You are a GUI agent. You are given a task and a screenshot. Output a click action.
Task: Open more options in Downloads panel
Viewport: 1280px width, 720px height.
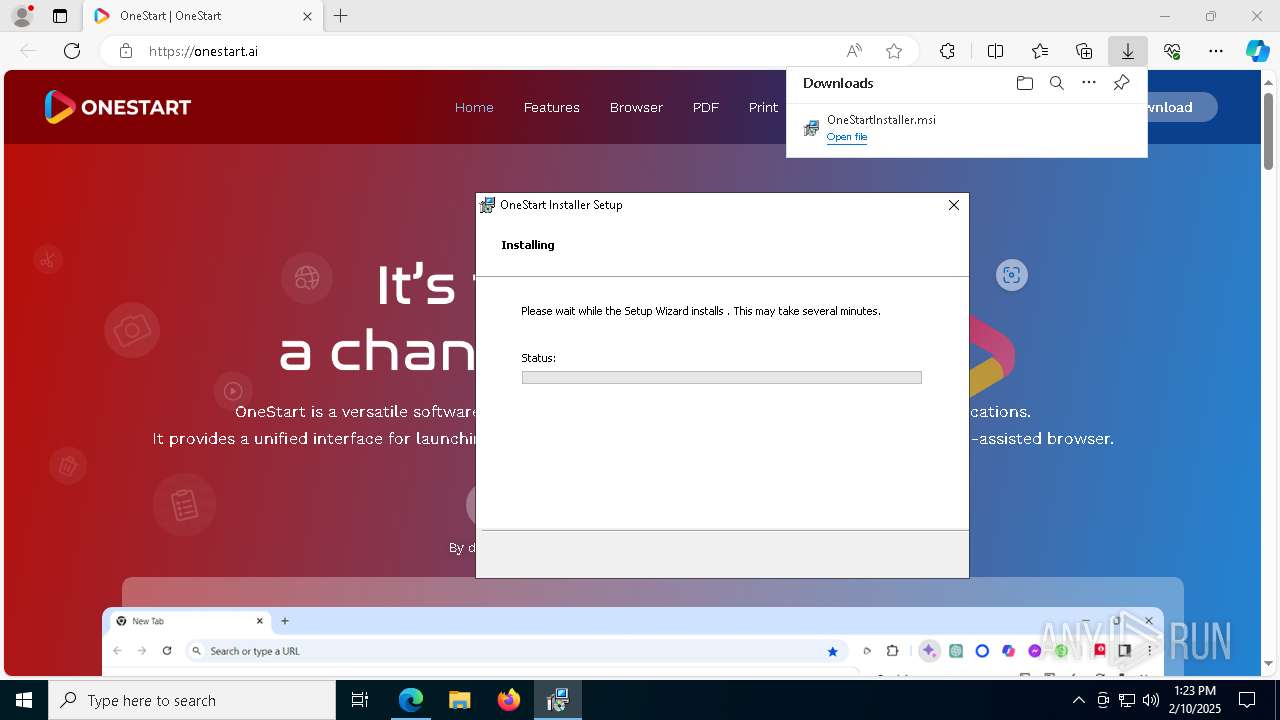1089,83
